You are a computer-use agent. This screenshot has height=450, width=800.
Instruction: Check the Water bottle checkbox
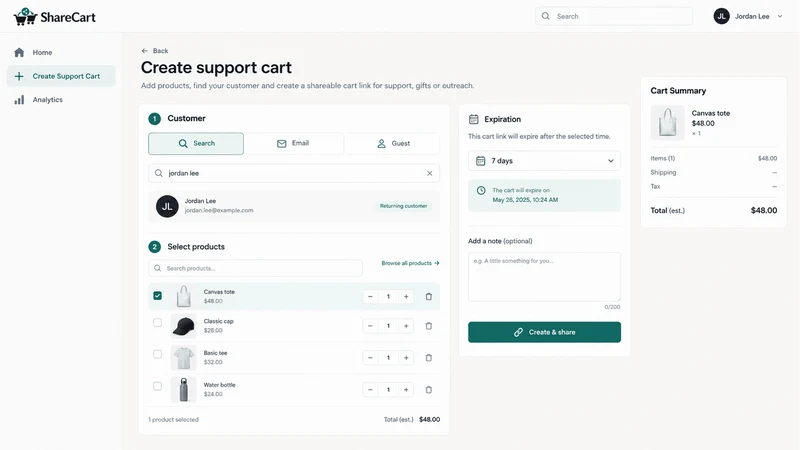coord(158,387)
